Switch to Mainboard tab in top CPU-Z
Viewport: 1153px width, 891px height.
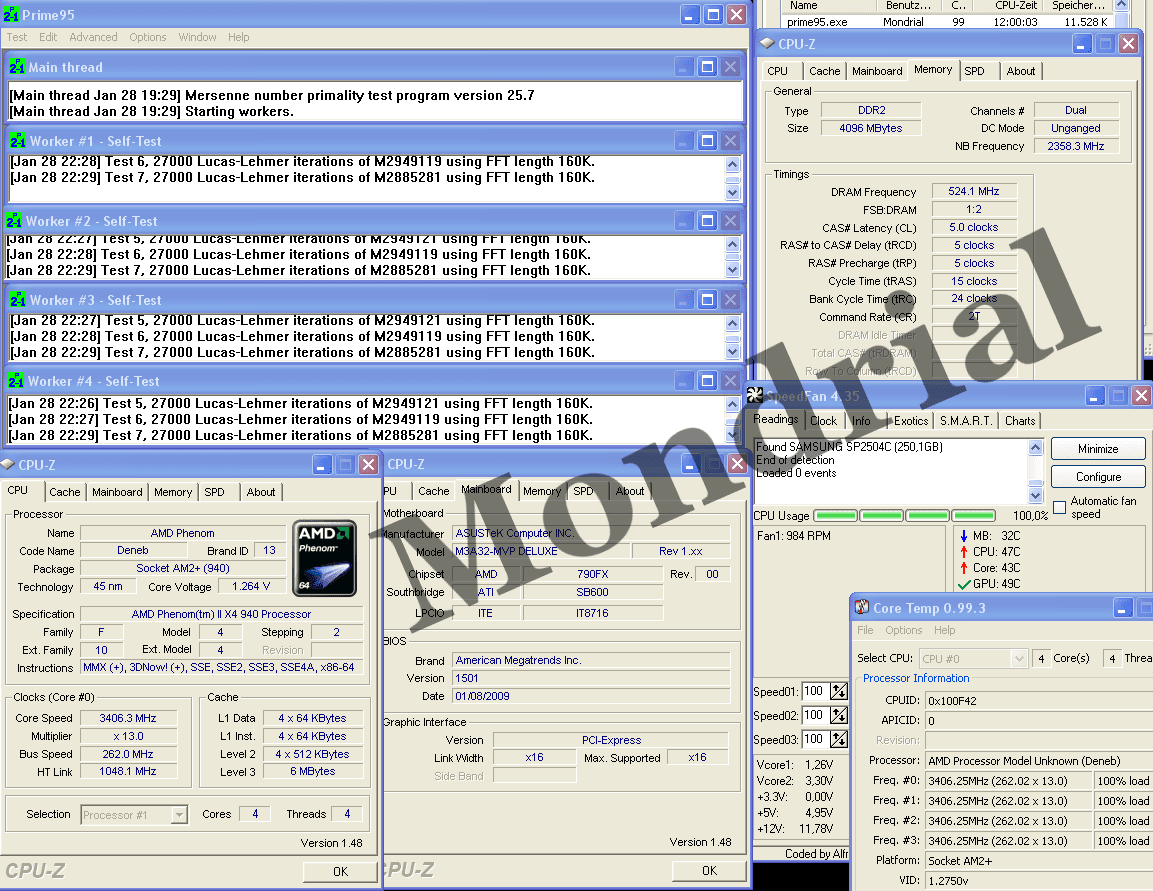coord(877,71)
